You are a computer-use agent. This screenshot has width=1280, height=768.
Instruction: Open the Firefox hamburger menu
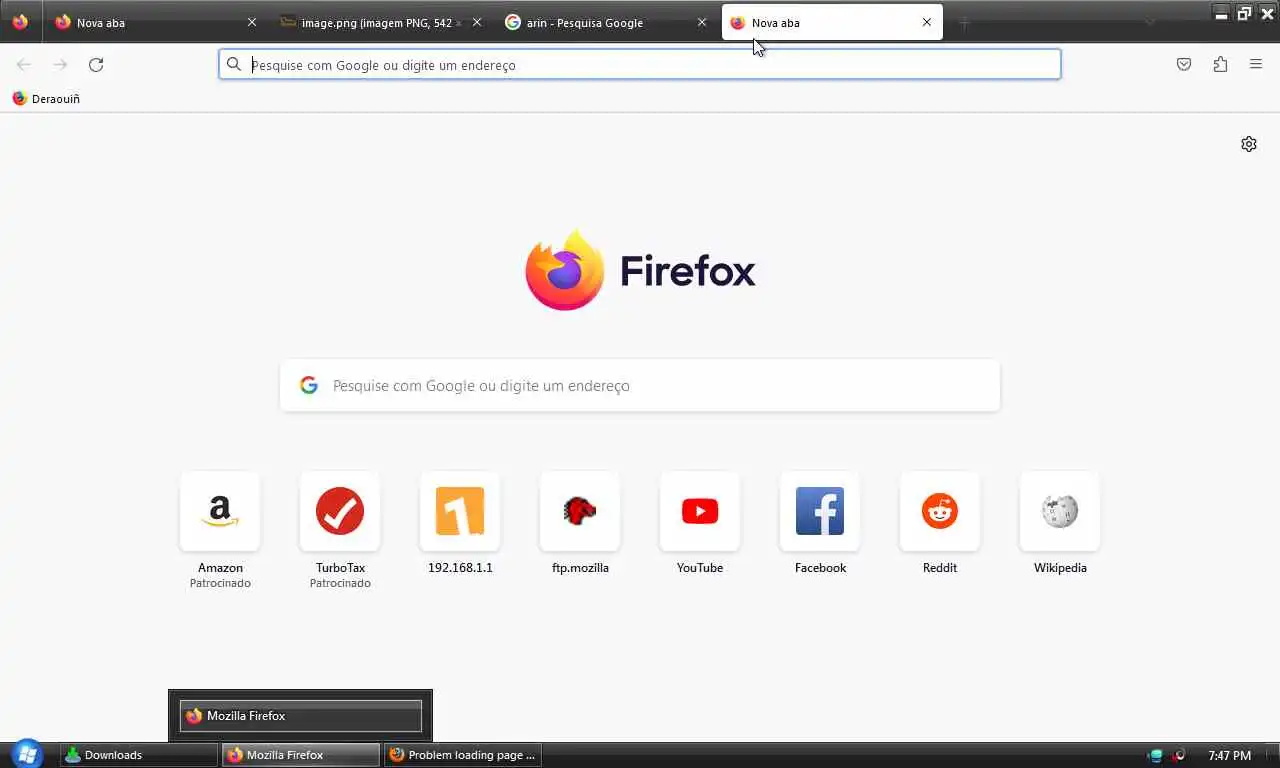coord(1256,65)
